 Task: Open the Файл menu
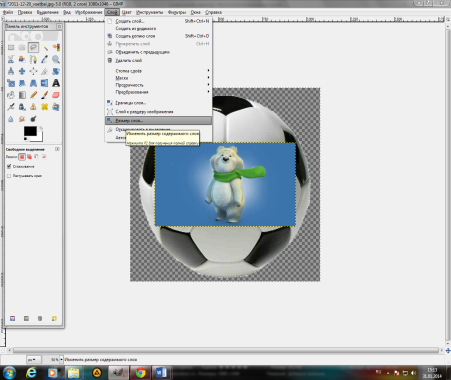[x=8, y=12]
